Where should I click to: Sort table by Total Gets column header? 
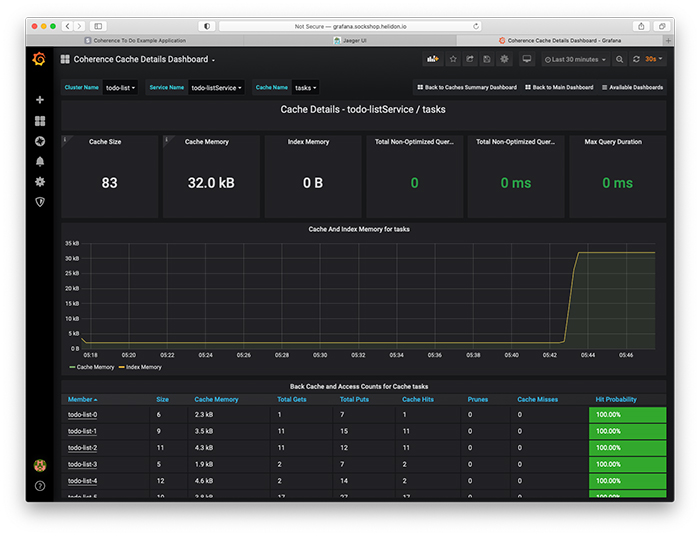pyautogui.click(x=292, y=399)
